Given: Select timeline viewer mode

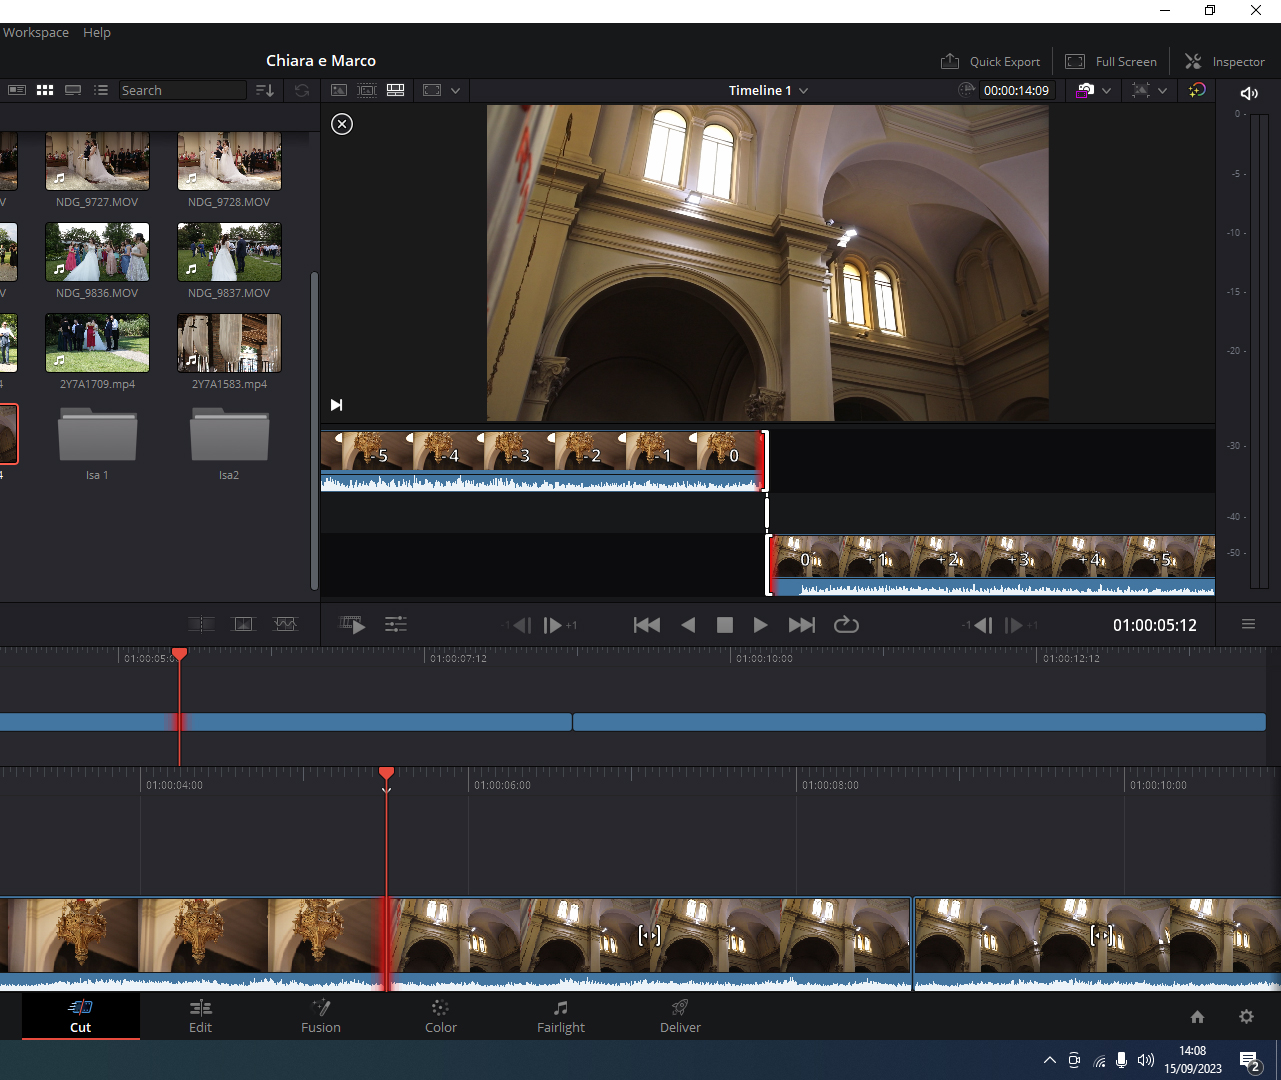Looking at the screenshot, I should 396,90.
